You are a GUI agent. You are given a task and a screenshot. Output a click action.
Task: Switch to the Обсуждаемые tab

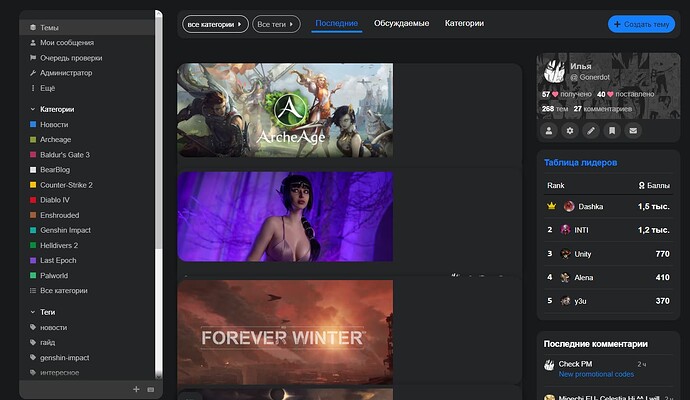point(402,23)
